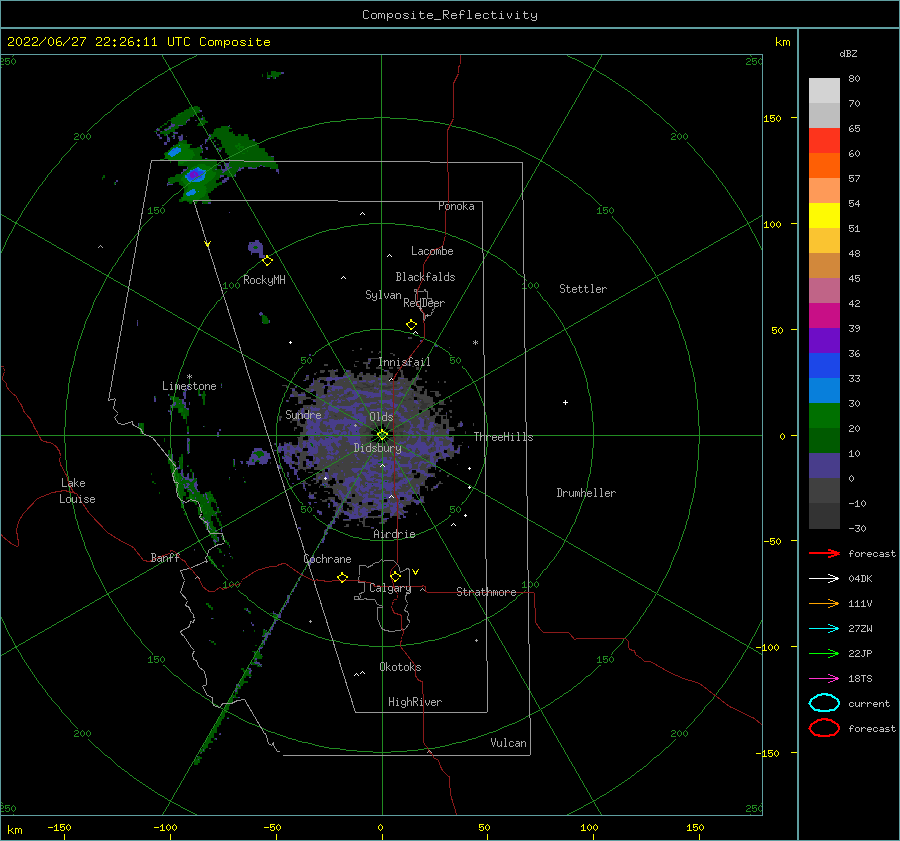The image size is (900, 841).
Task: Select the 42 dBZ pink color swatch
Action: coord(824,290)
